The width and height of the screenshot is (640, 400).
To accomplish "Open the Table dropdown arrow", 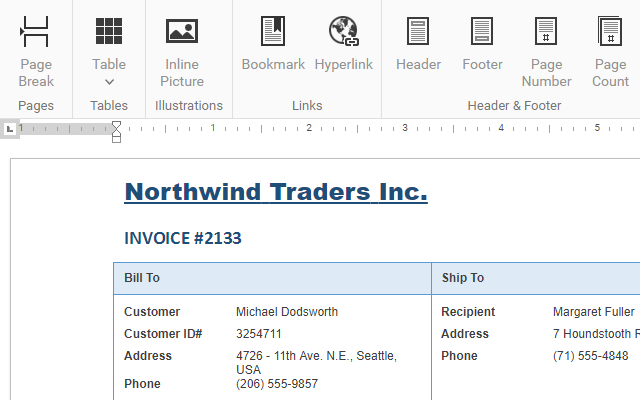I will pos(109,82).
